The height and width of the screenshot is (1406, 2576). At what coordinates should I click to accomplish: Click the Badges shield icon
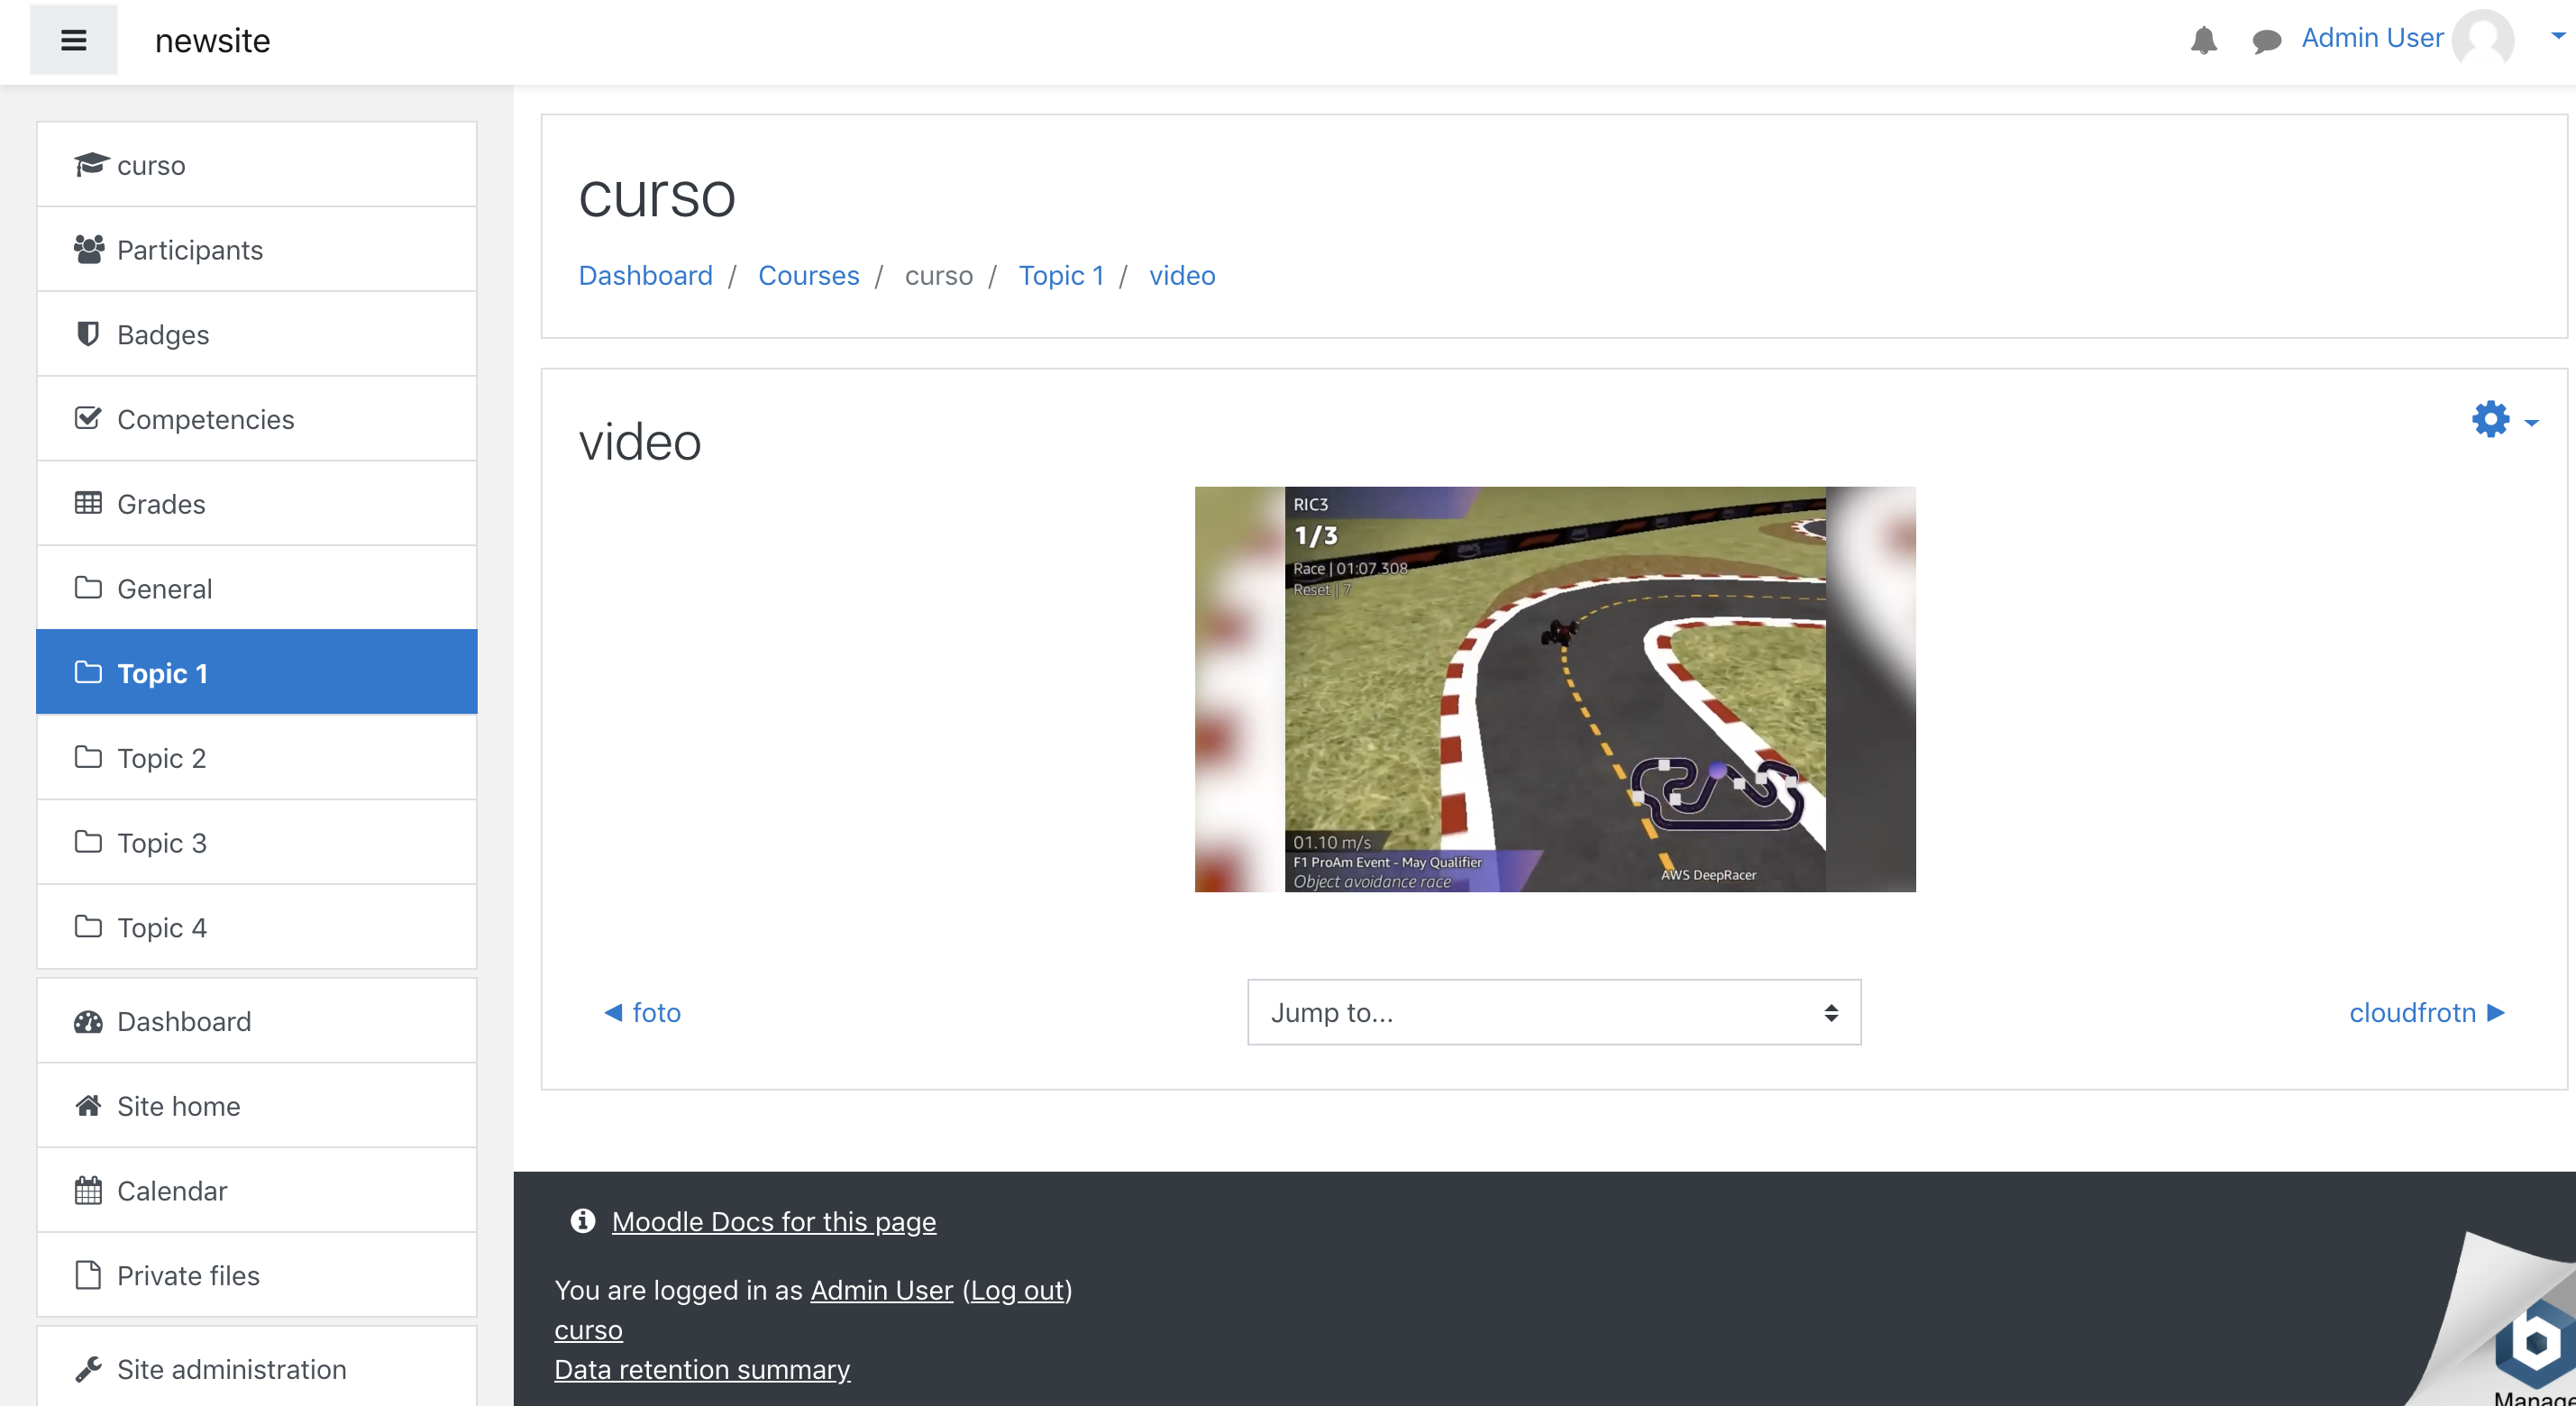88,334
